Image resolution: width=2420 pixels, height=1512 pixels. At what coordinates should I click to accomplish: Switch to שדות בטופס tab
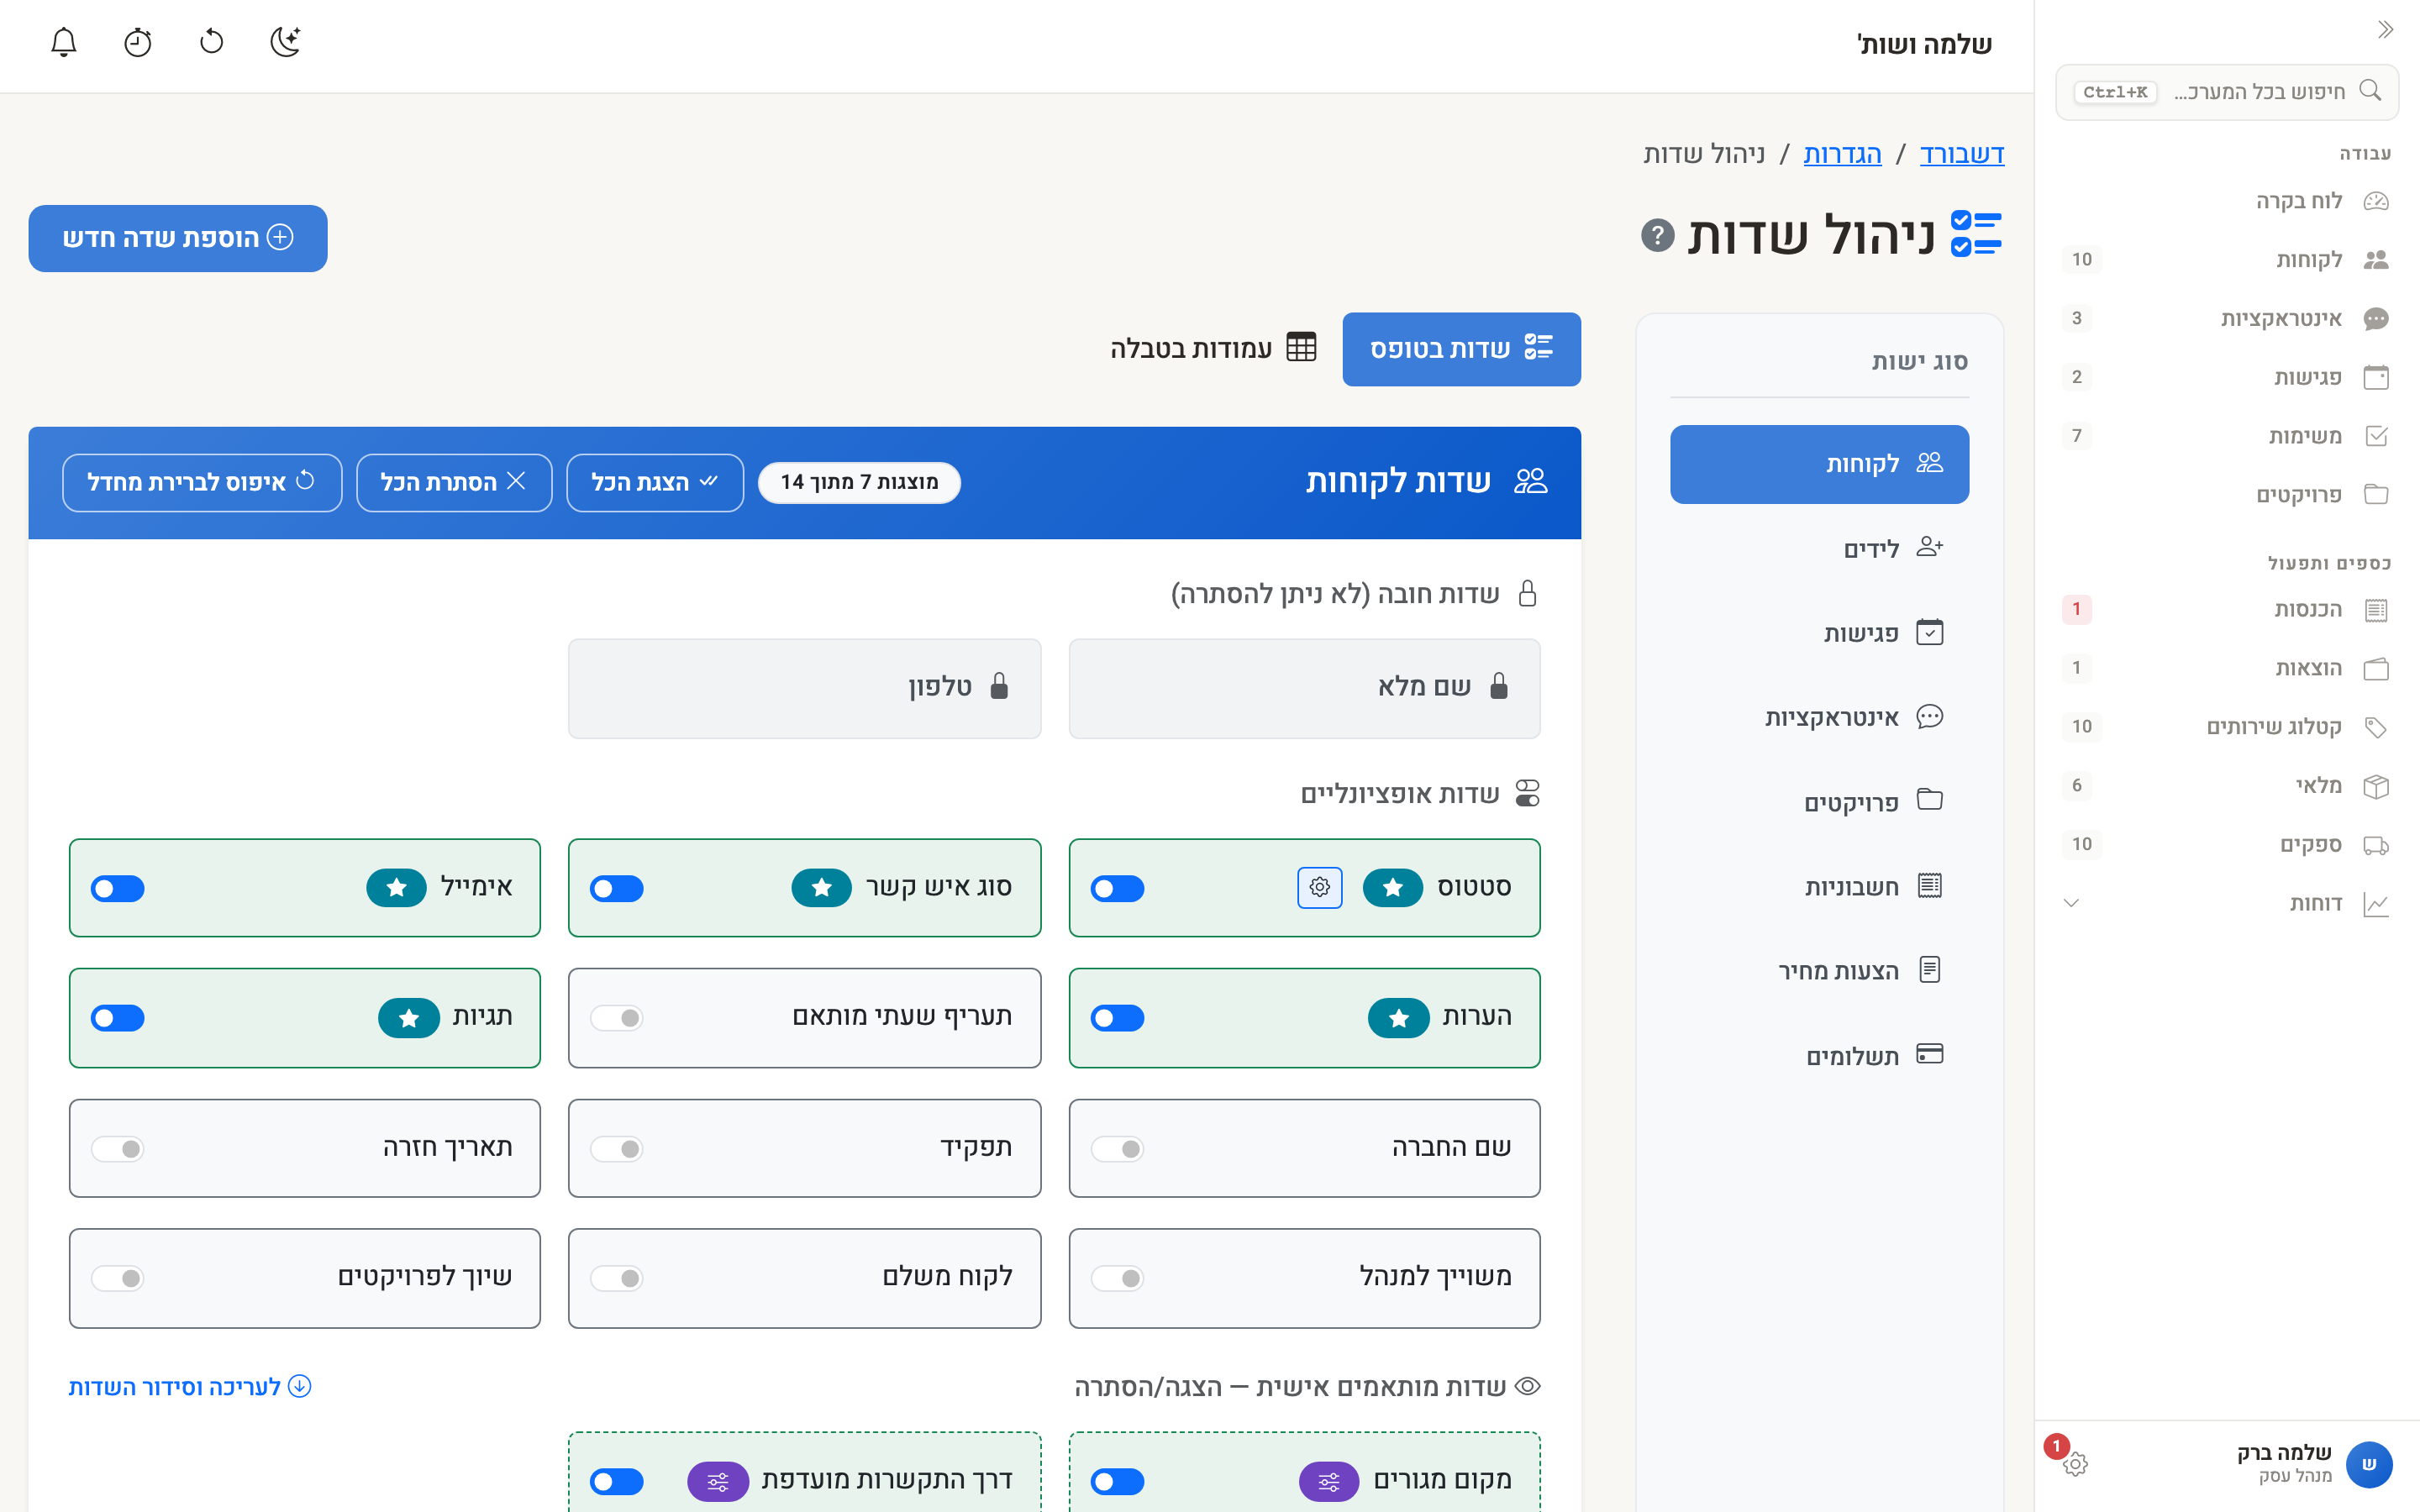tap(1461, 349)
